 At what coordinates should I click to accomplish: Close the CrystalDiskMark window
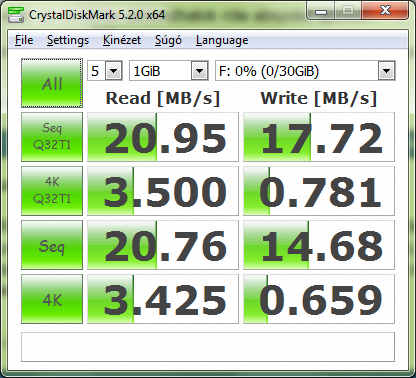point(385,11)
